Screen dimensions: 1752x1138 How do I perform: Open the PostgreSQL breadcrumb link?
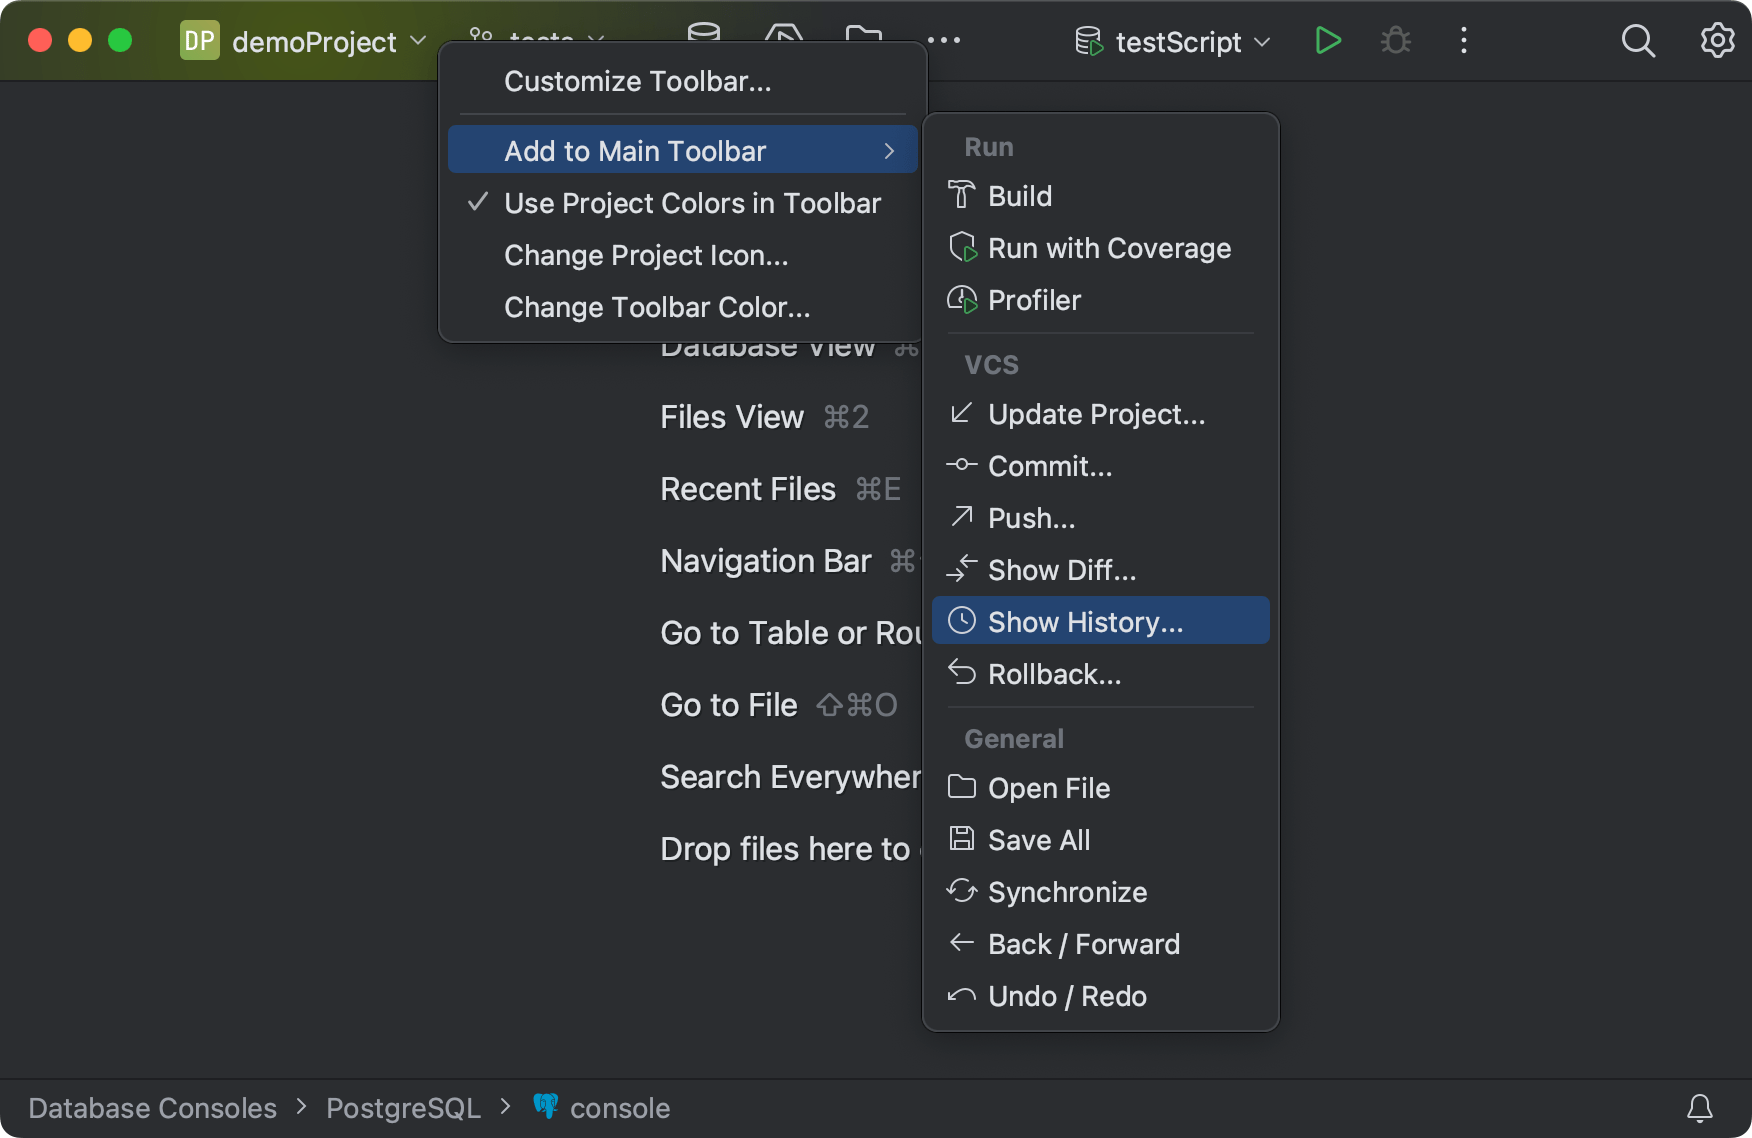[x=403, y=1107]
